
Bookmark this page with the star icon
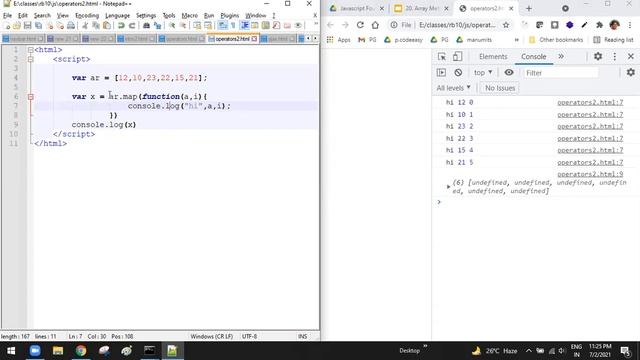[506, 25]
